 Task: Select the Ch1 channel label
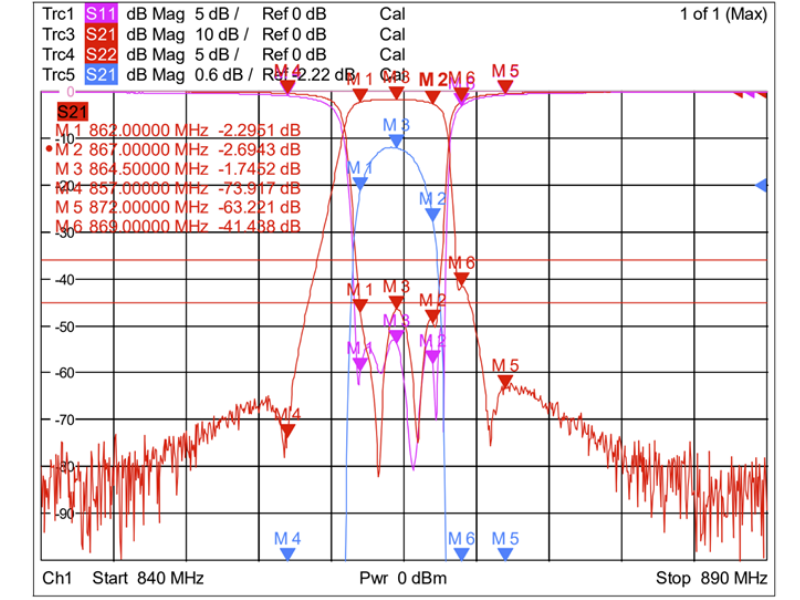click(x=57, y=578)
